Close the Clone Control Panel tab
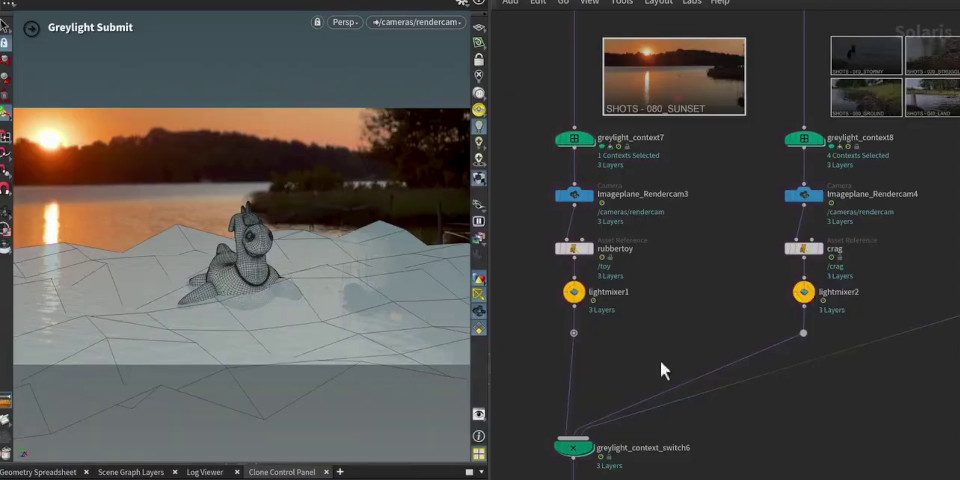 pyautogui.click(x=326, y=472)
